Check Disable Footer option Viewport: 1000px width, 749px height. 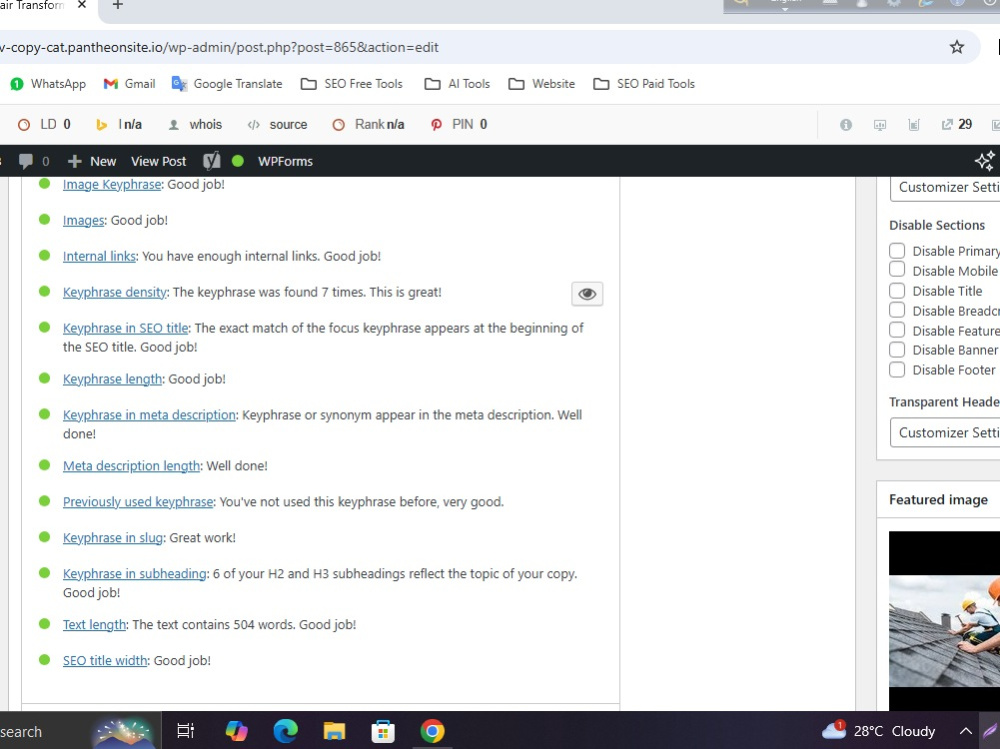click(x=897, y=370)
